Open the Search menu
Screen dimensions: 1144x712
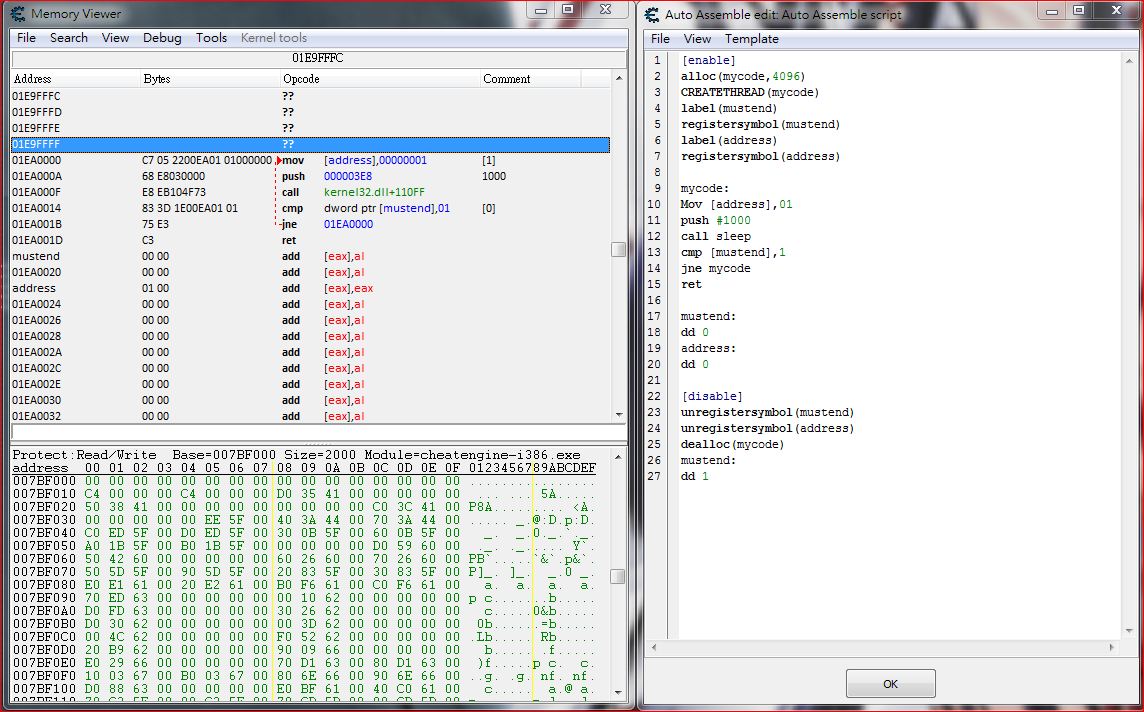(x=68, y=37)
